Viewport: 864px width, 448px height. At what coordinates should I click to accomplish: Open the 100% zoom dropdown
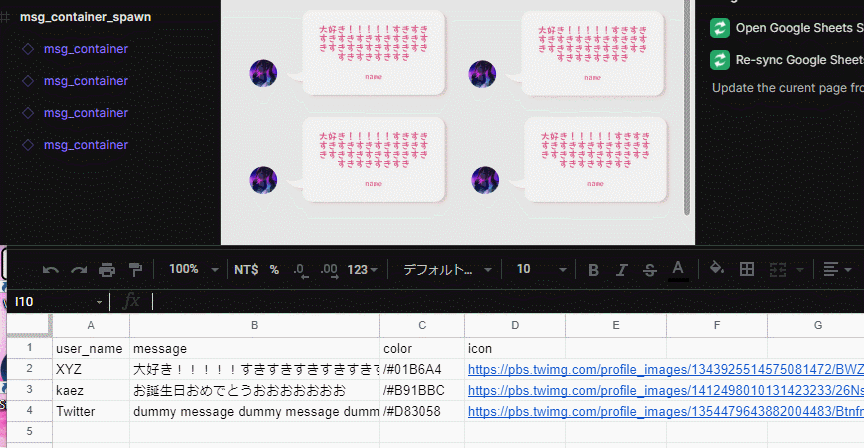point(194,269)
